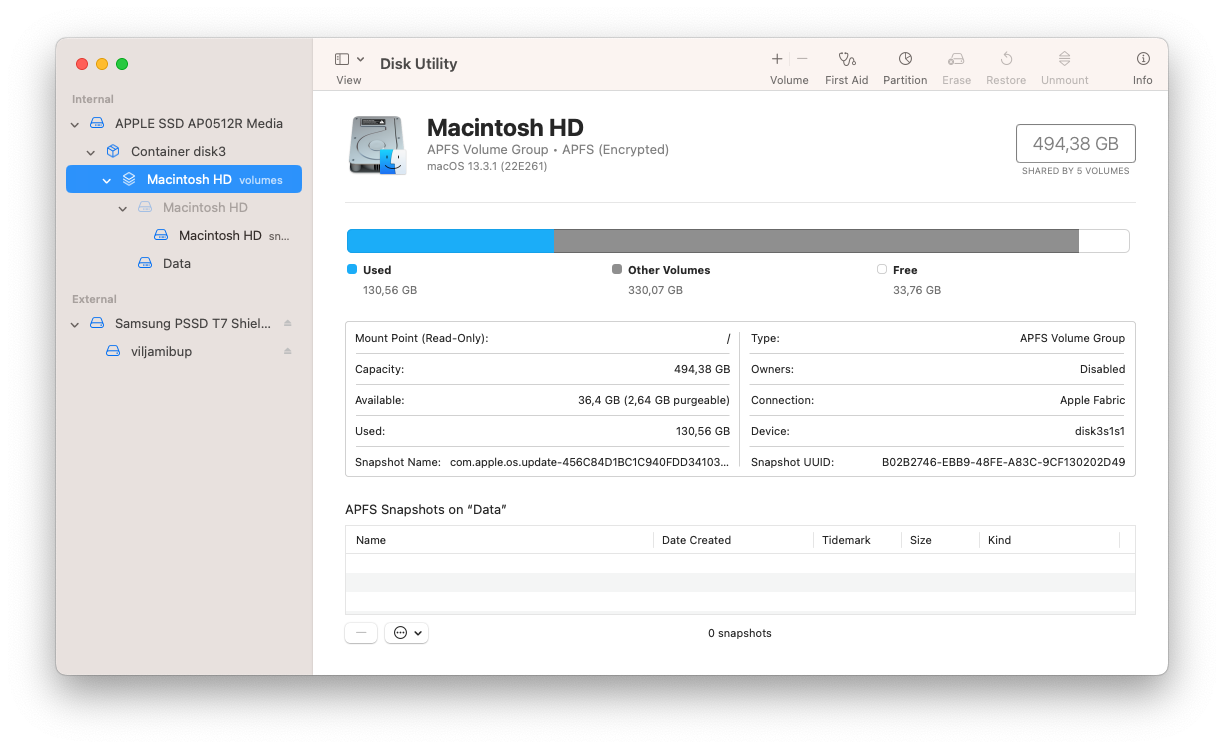This screenshot has height=749, width=1224.
Task: Collapse the greyed Macintosh HD volume
Action: (x=123, y=208)
